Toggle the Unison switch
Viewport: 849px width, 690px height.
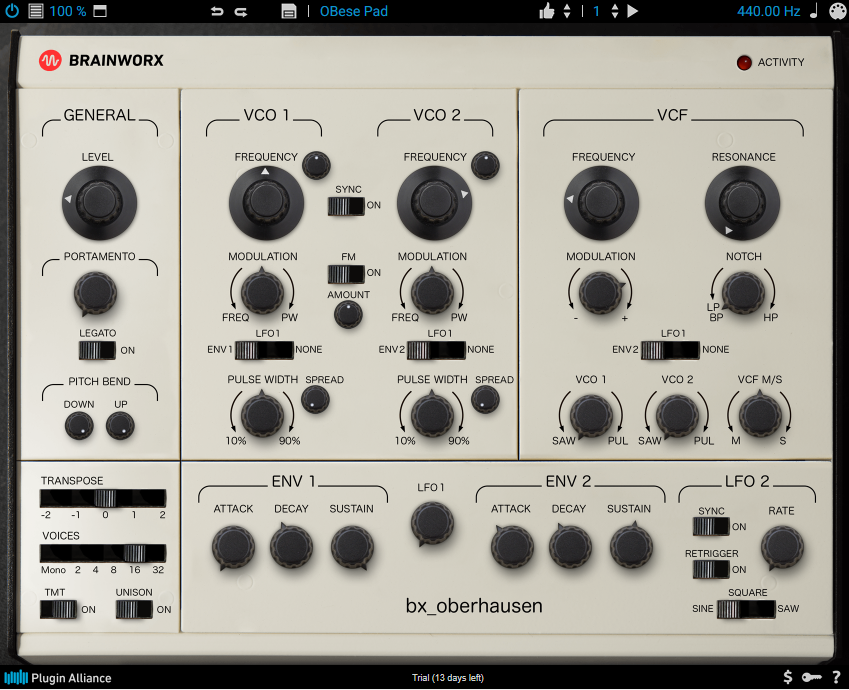134,609
